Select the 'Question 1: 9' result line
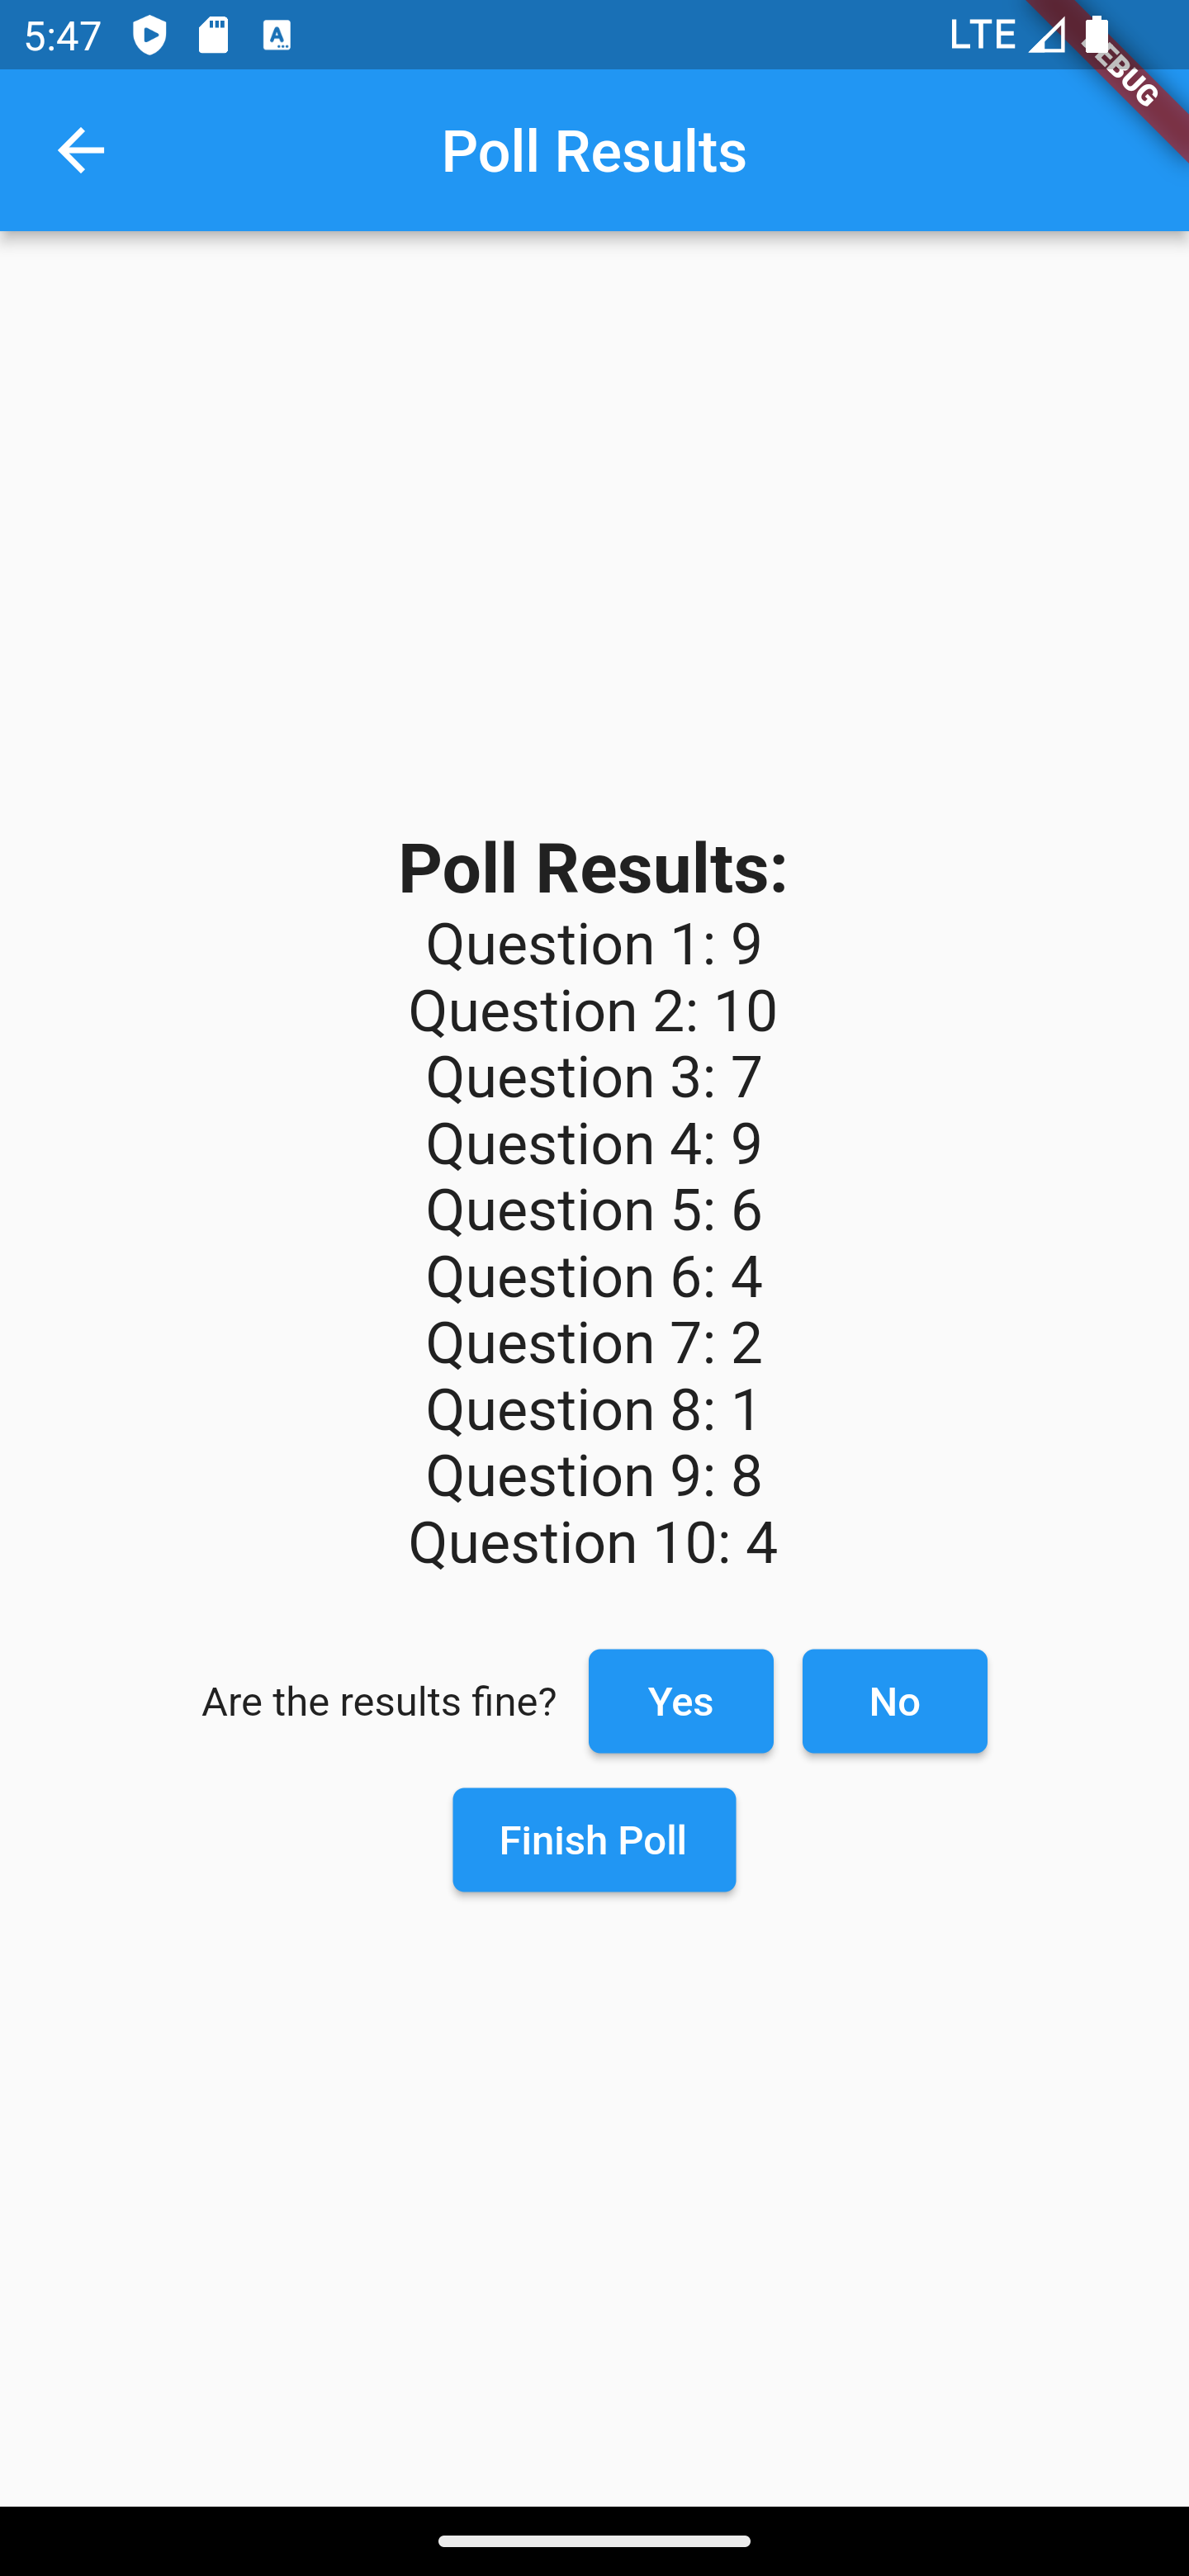 [x=593, y=944]
